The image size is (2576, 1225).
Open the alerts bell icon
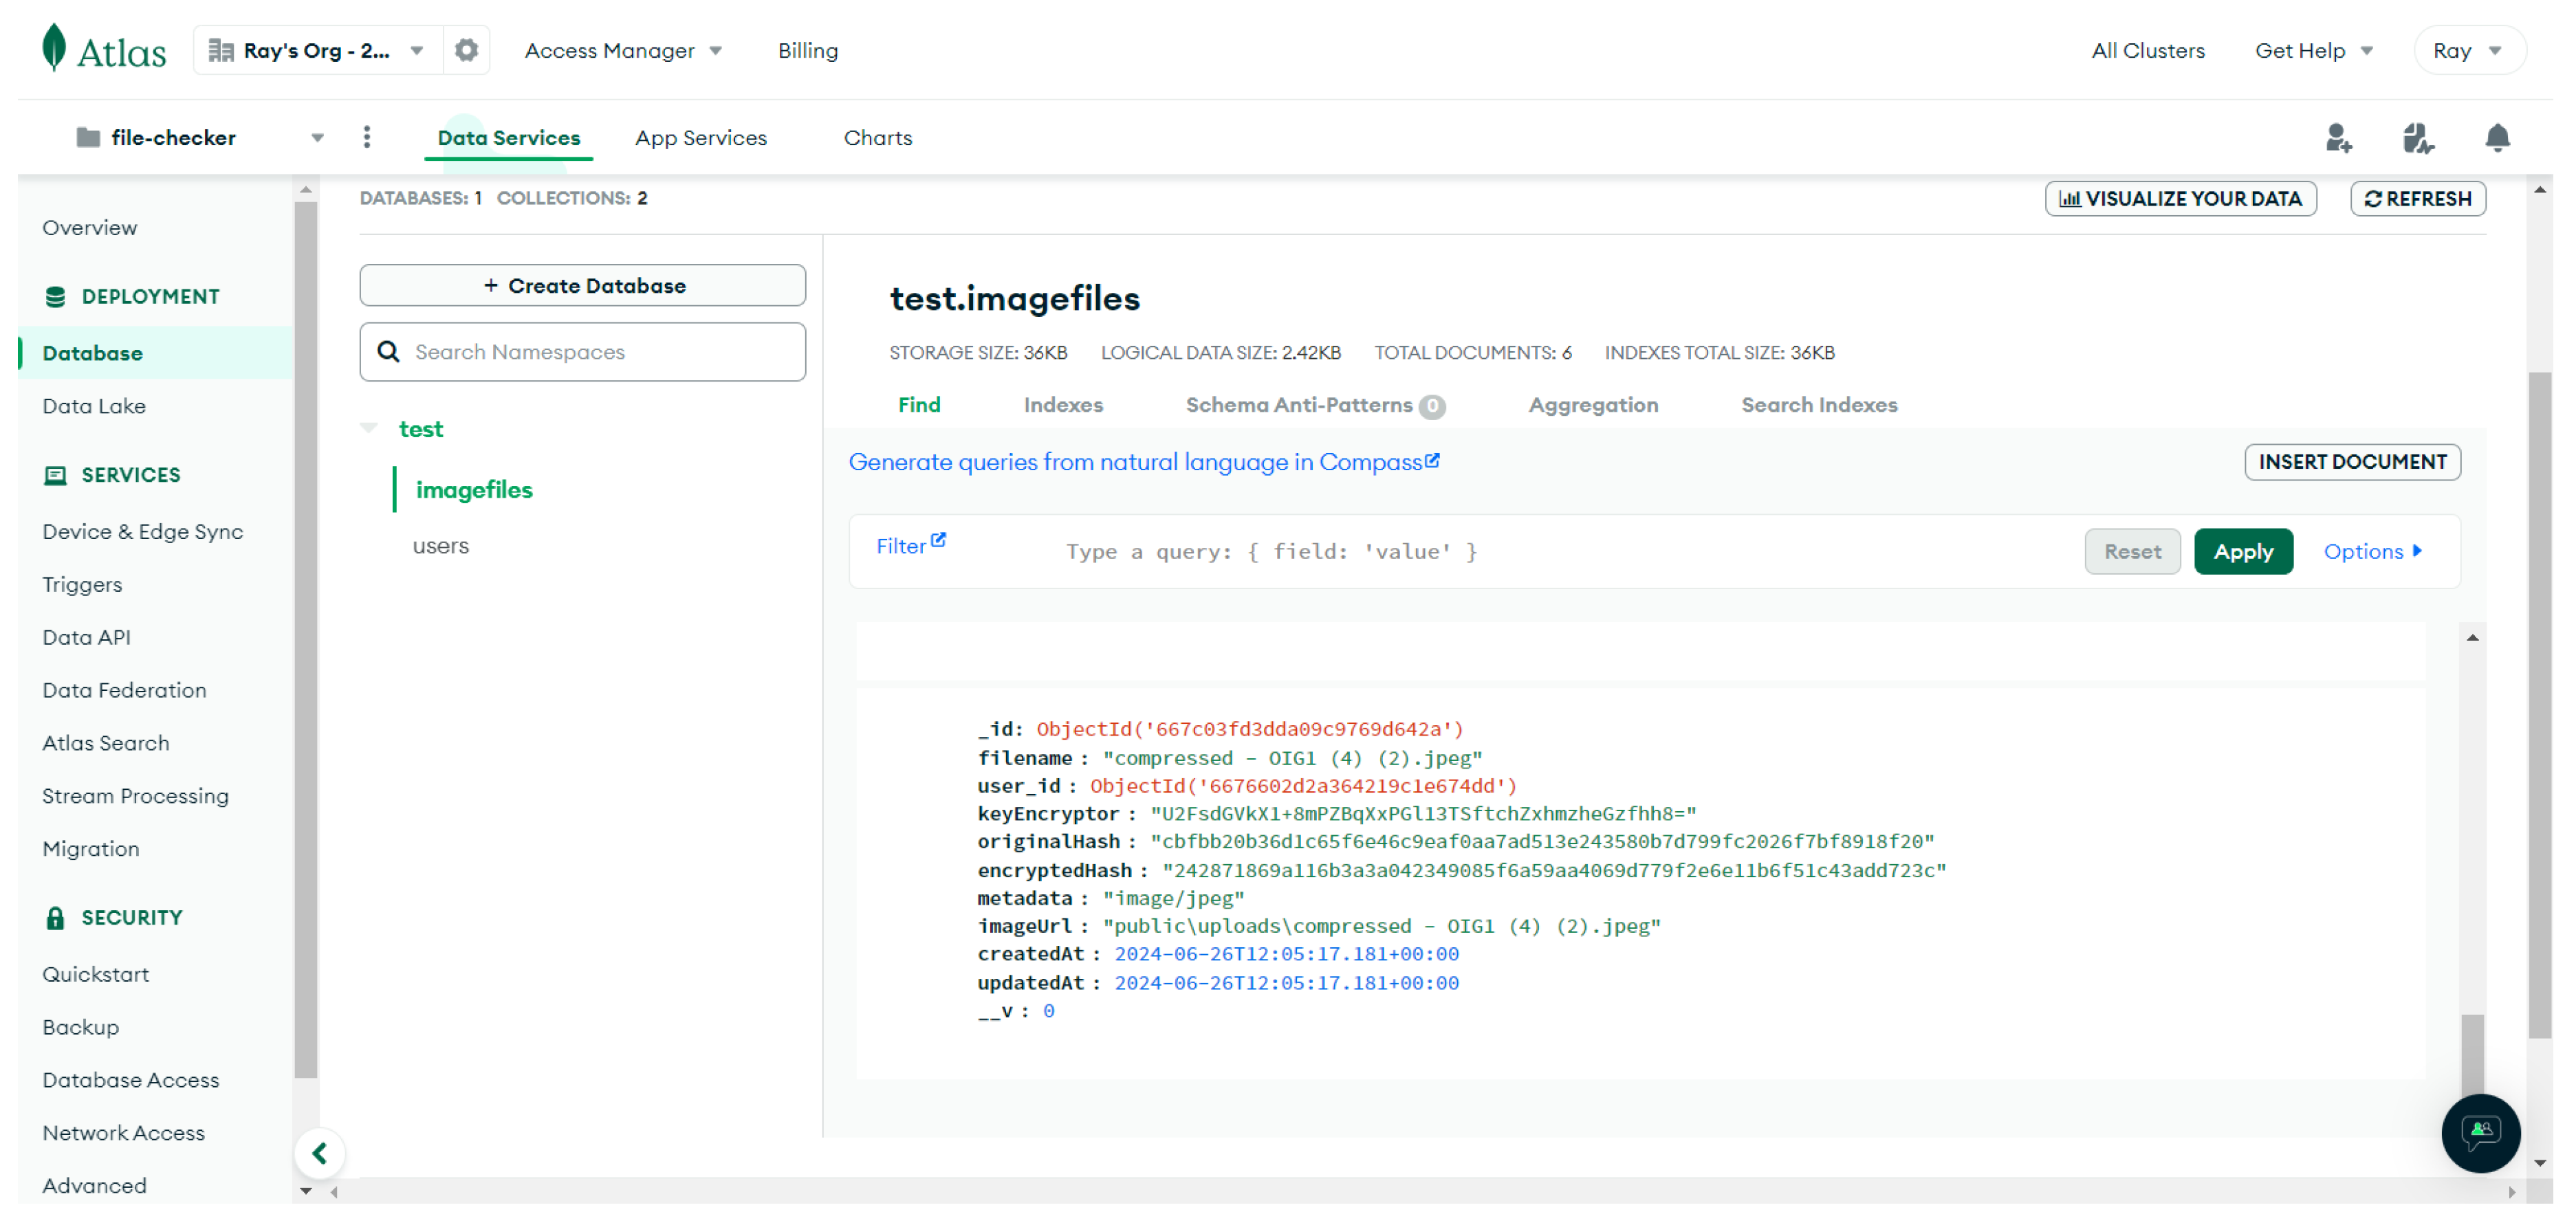(2497, 138)
